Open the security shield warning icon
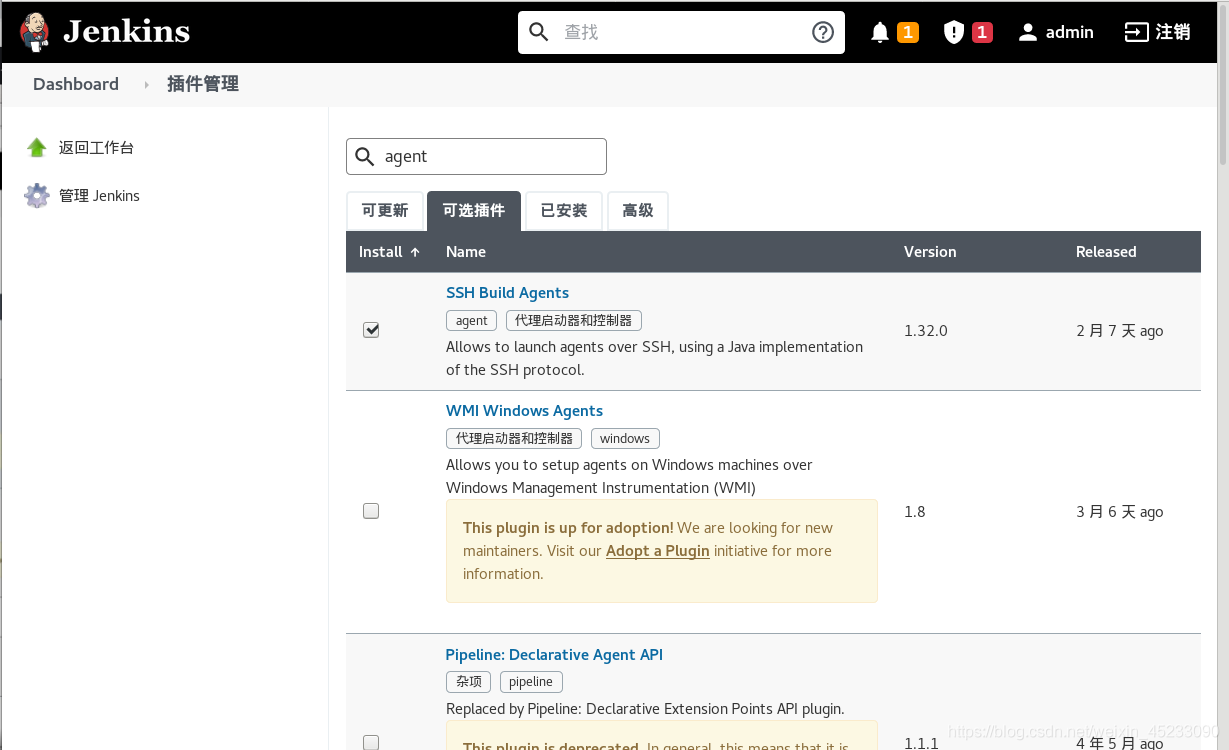The width and height of the screenshot is (1229, 750). click(x=954, y=32)
